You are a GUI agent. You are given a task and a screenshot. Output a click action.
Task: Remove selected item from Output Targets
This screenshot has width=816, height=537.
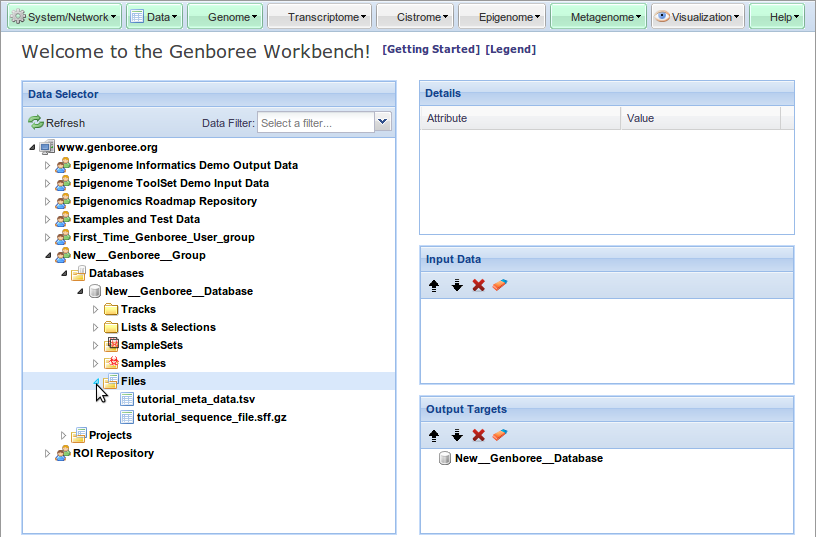(x=478, y=436)
